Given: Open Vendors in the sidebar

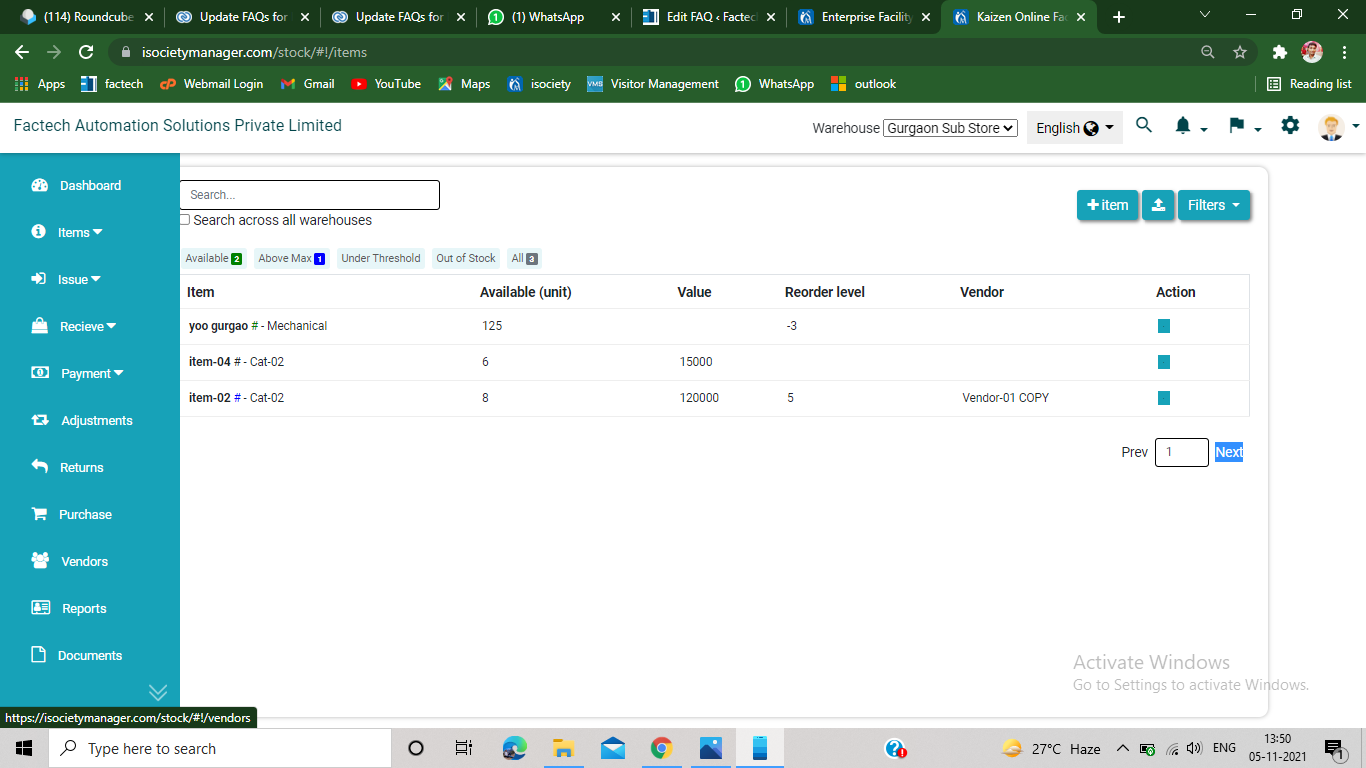Looking at the screenshot, I should [69, 561].
